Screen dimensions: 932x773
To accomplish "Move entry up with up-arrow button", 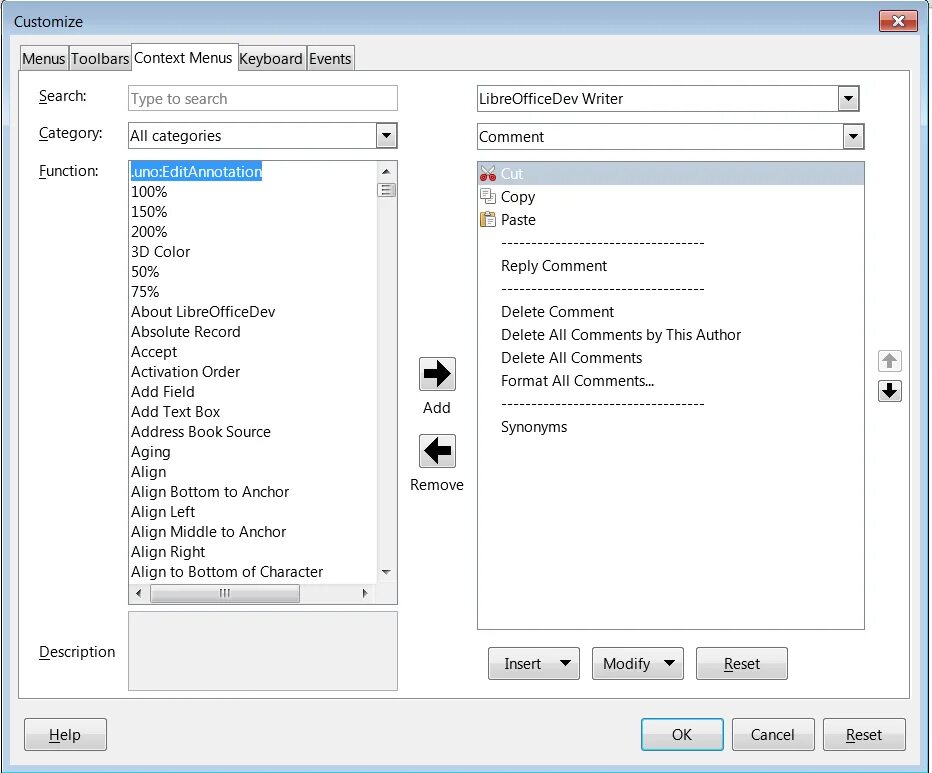I will 890,361.
